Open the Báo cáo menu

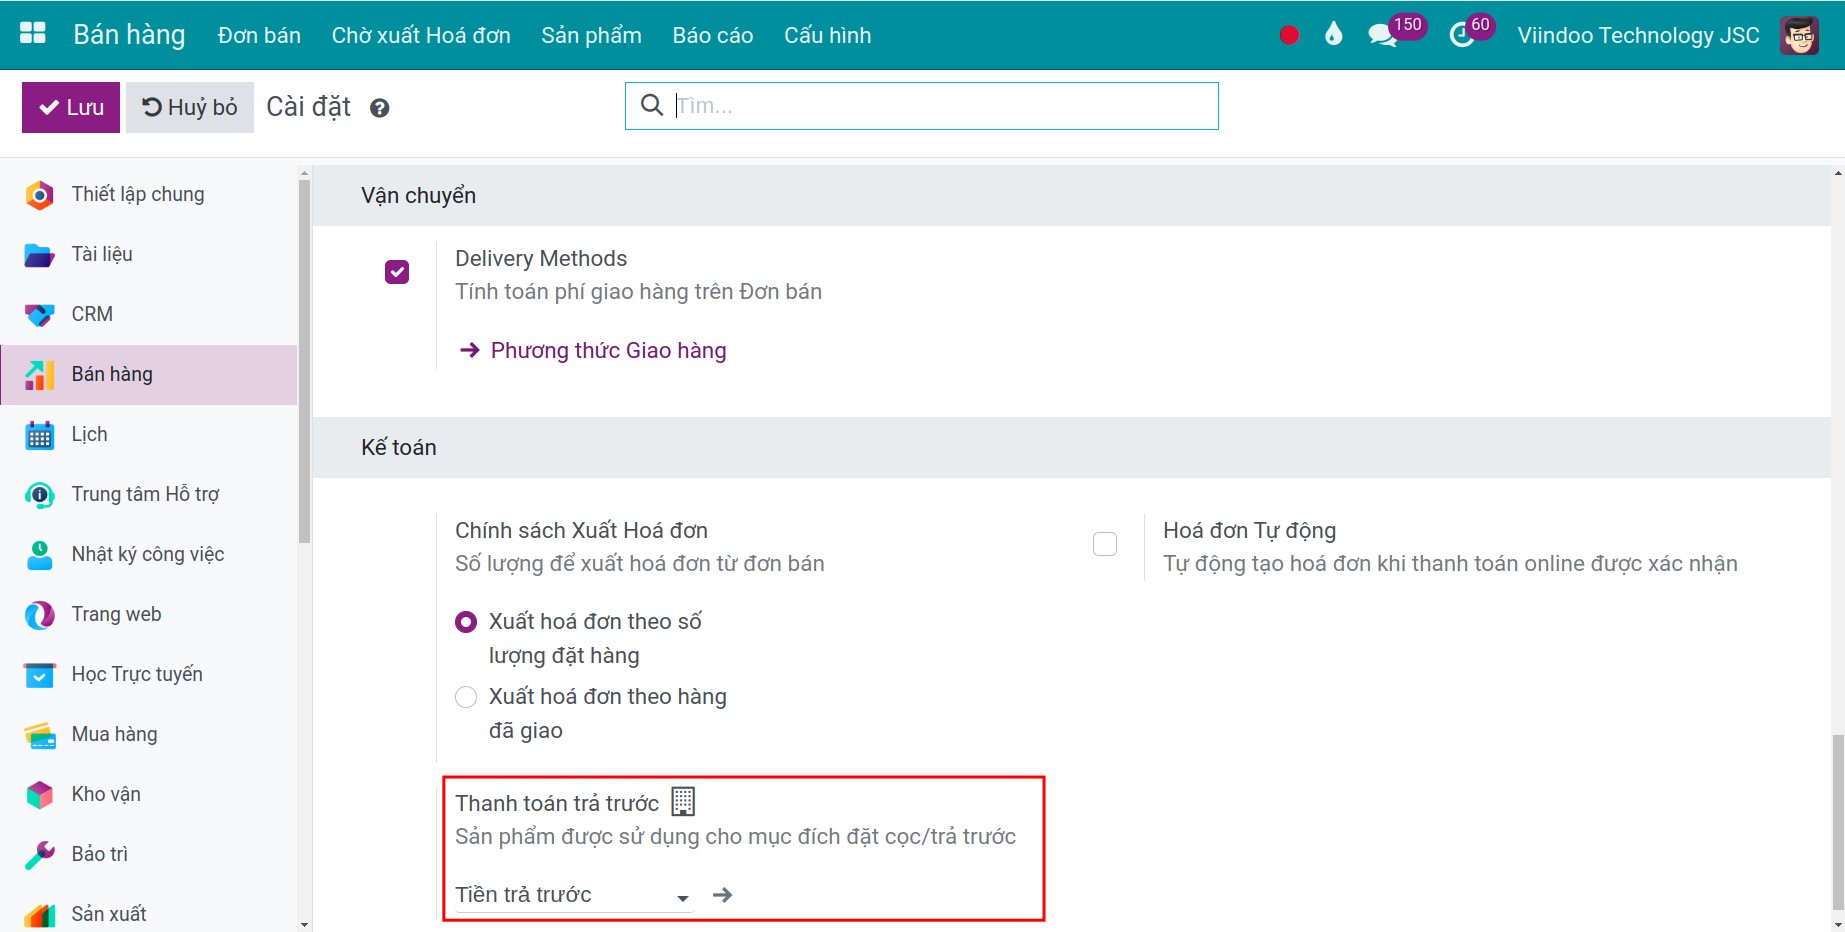[x=712, y=35]
